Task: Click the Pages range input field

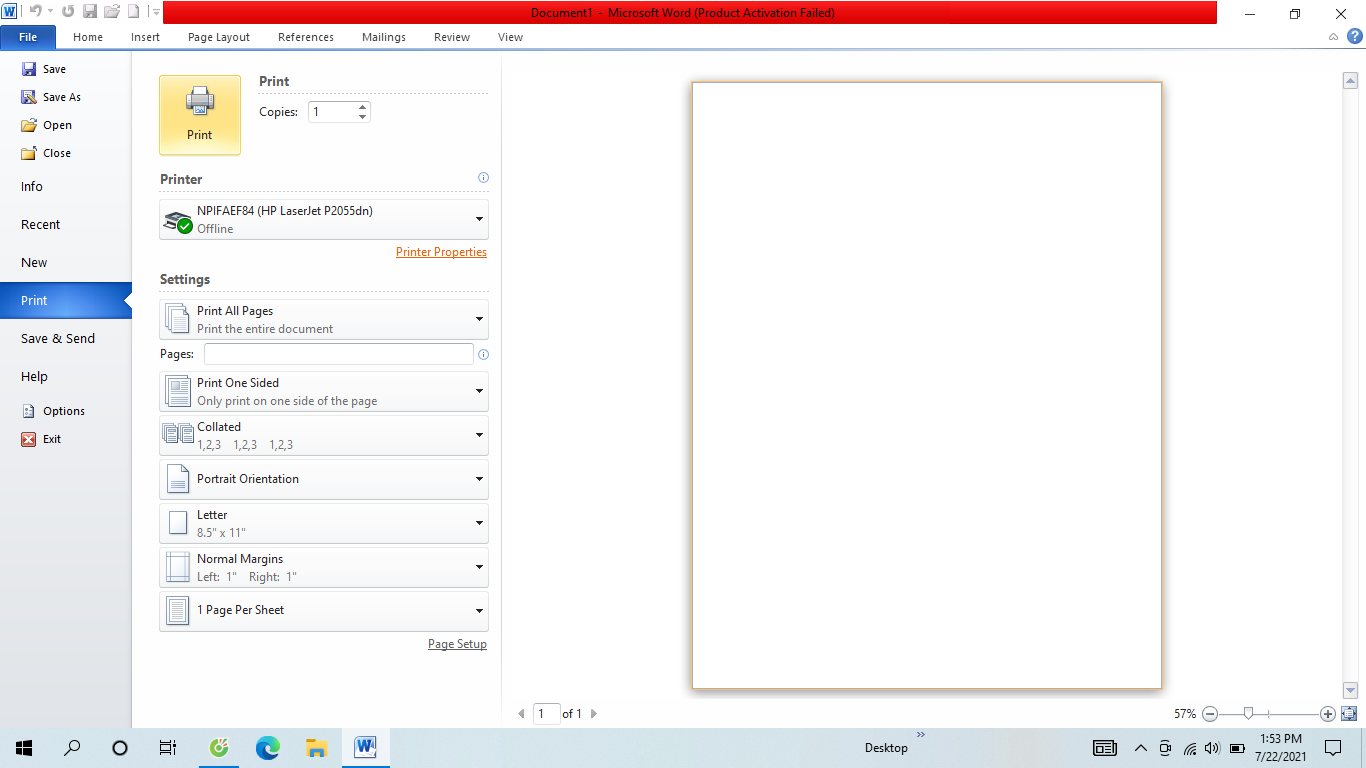Action: 339,354
